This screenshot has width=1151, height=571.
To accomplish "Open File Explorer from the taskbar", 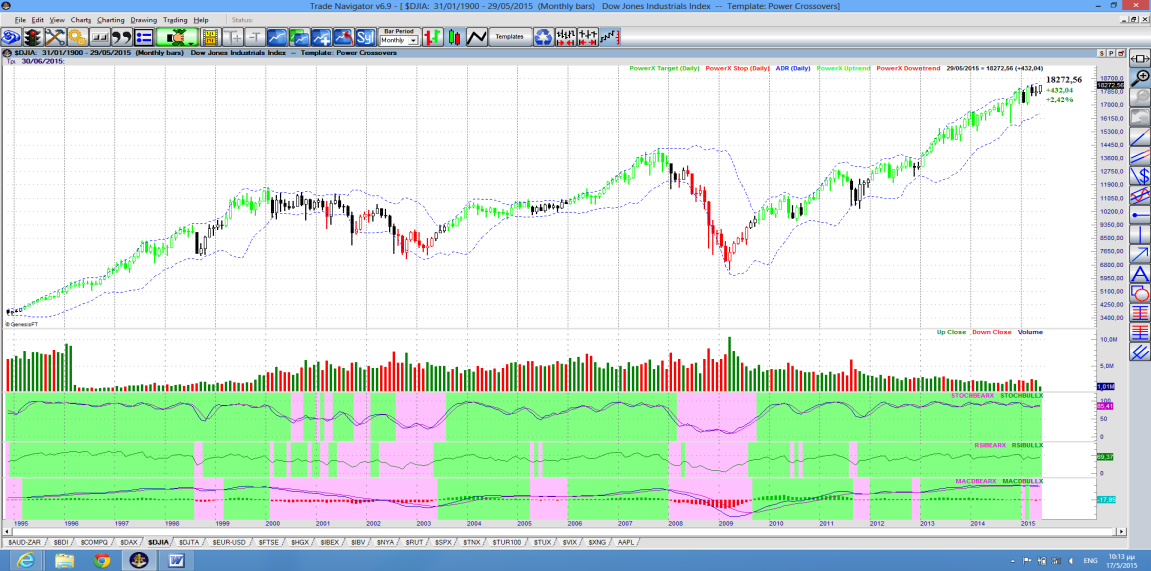I will coord(63,561).
